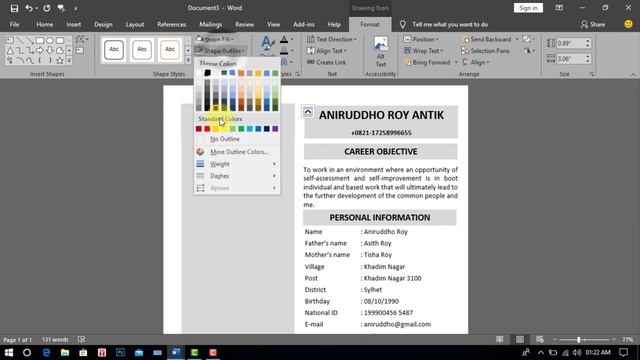Click the proofing check icon in status bar
Screen dimensions: 640x360
82,339
